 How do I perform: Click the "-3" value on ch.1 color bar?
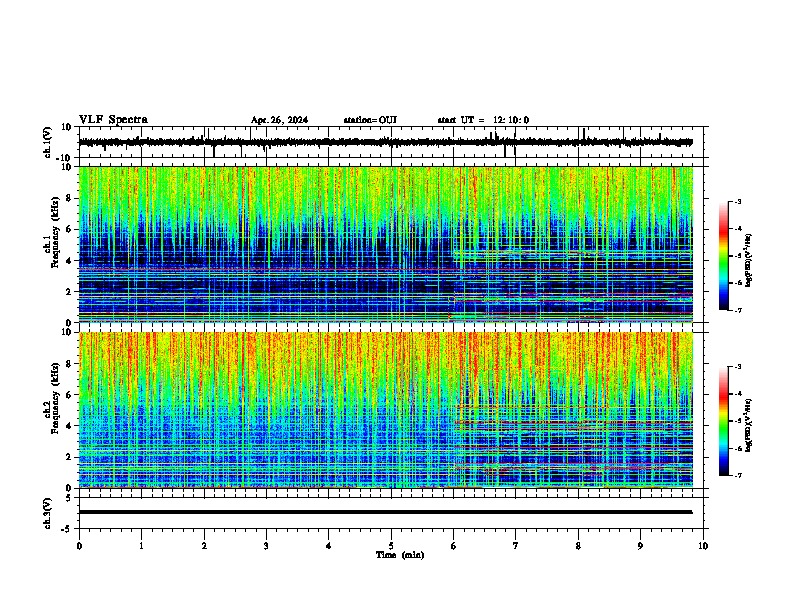coord(737,202)
